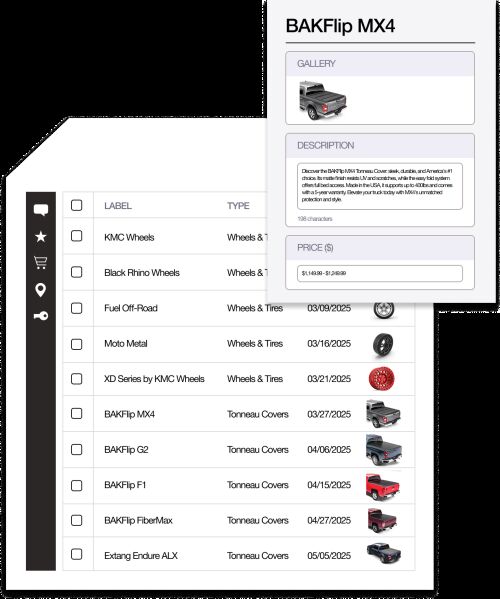
Task: Open the Moto Metal label
Action: pyautogui.click(x=126, y=343)
